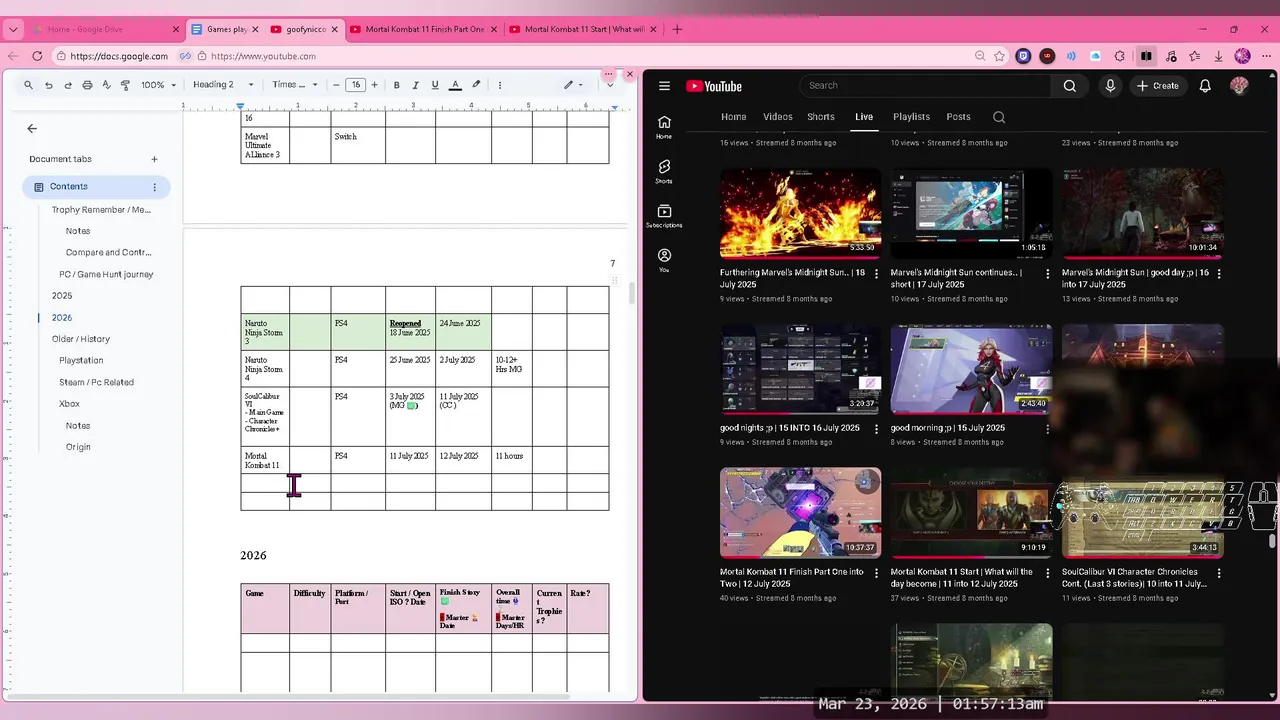Collapse the Docs menus with chevron arrow
This screenshot has height=720, width=1280.
610,85
